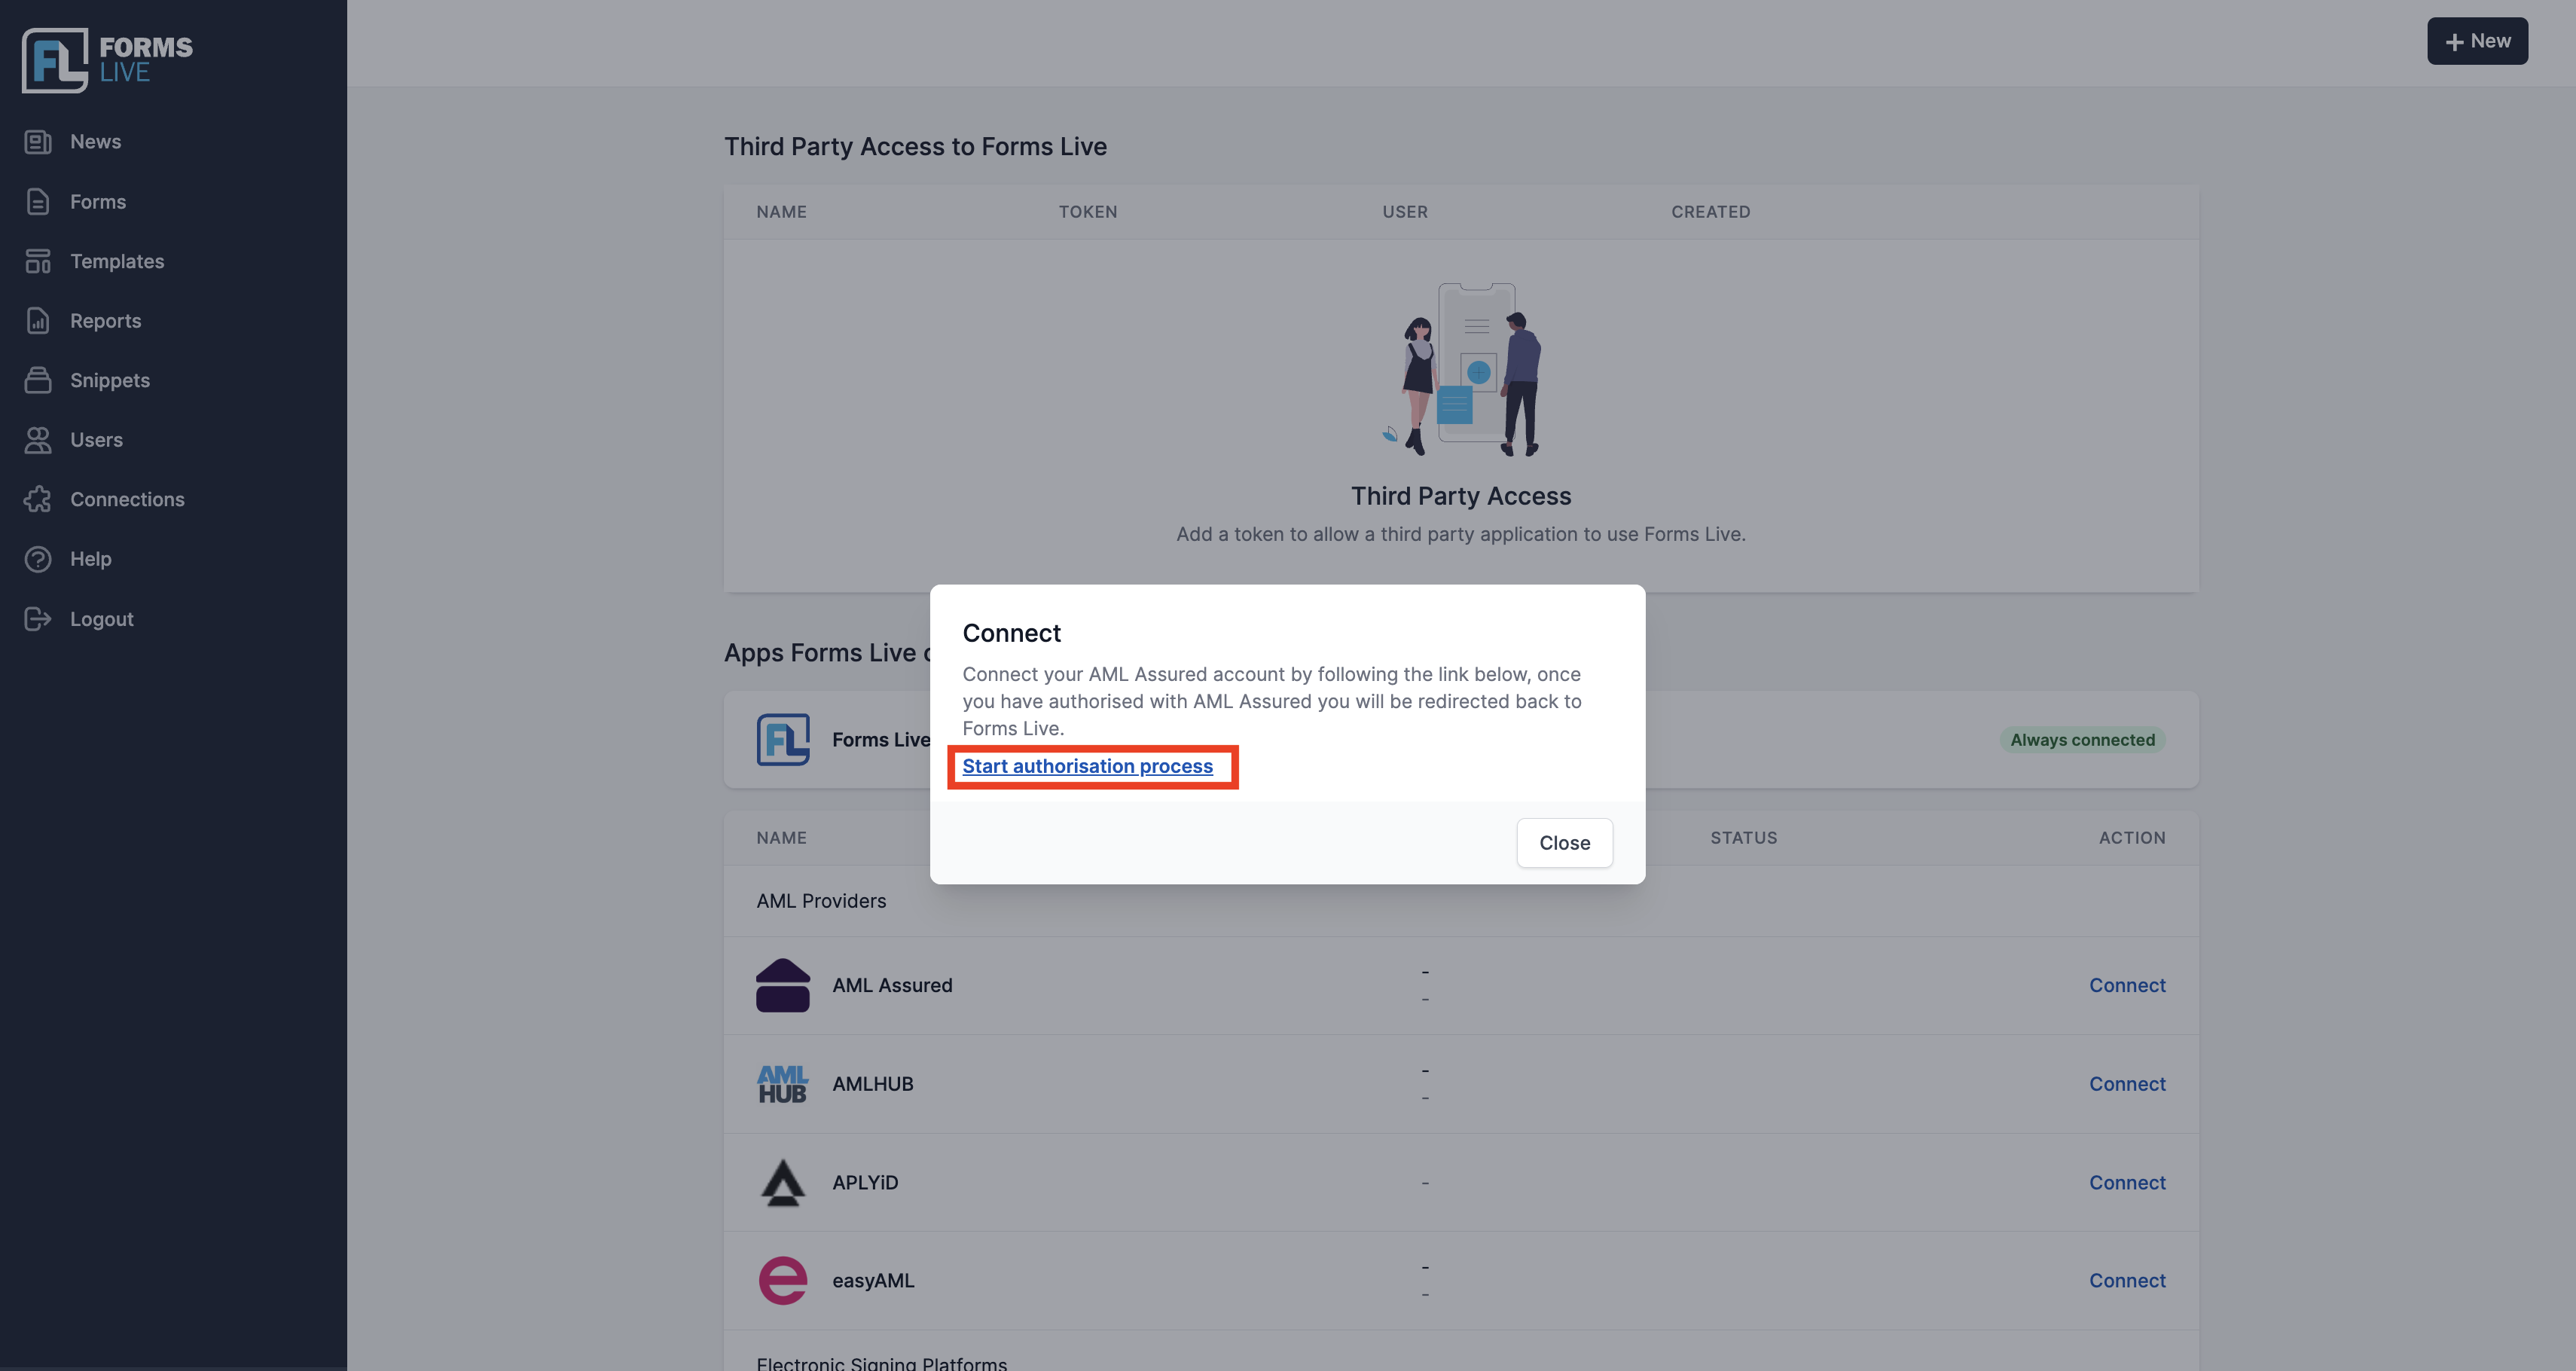
Task: Connect AML Assured provider
Action: [x=2127, y=985]
